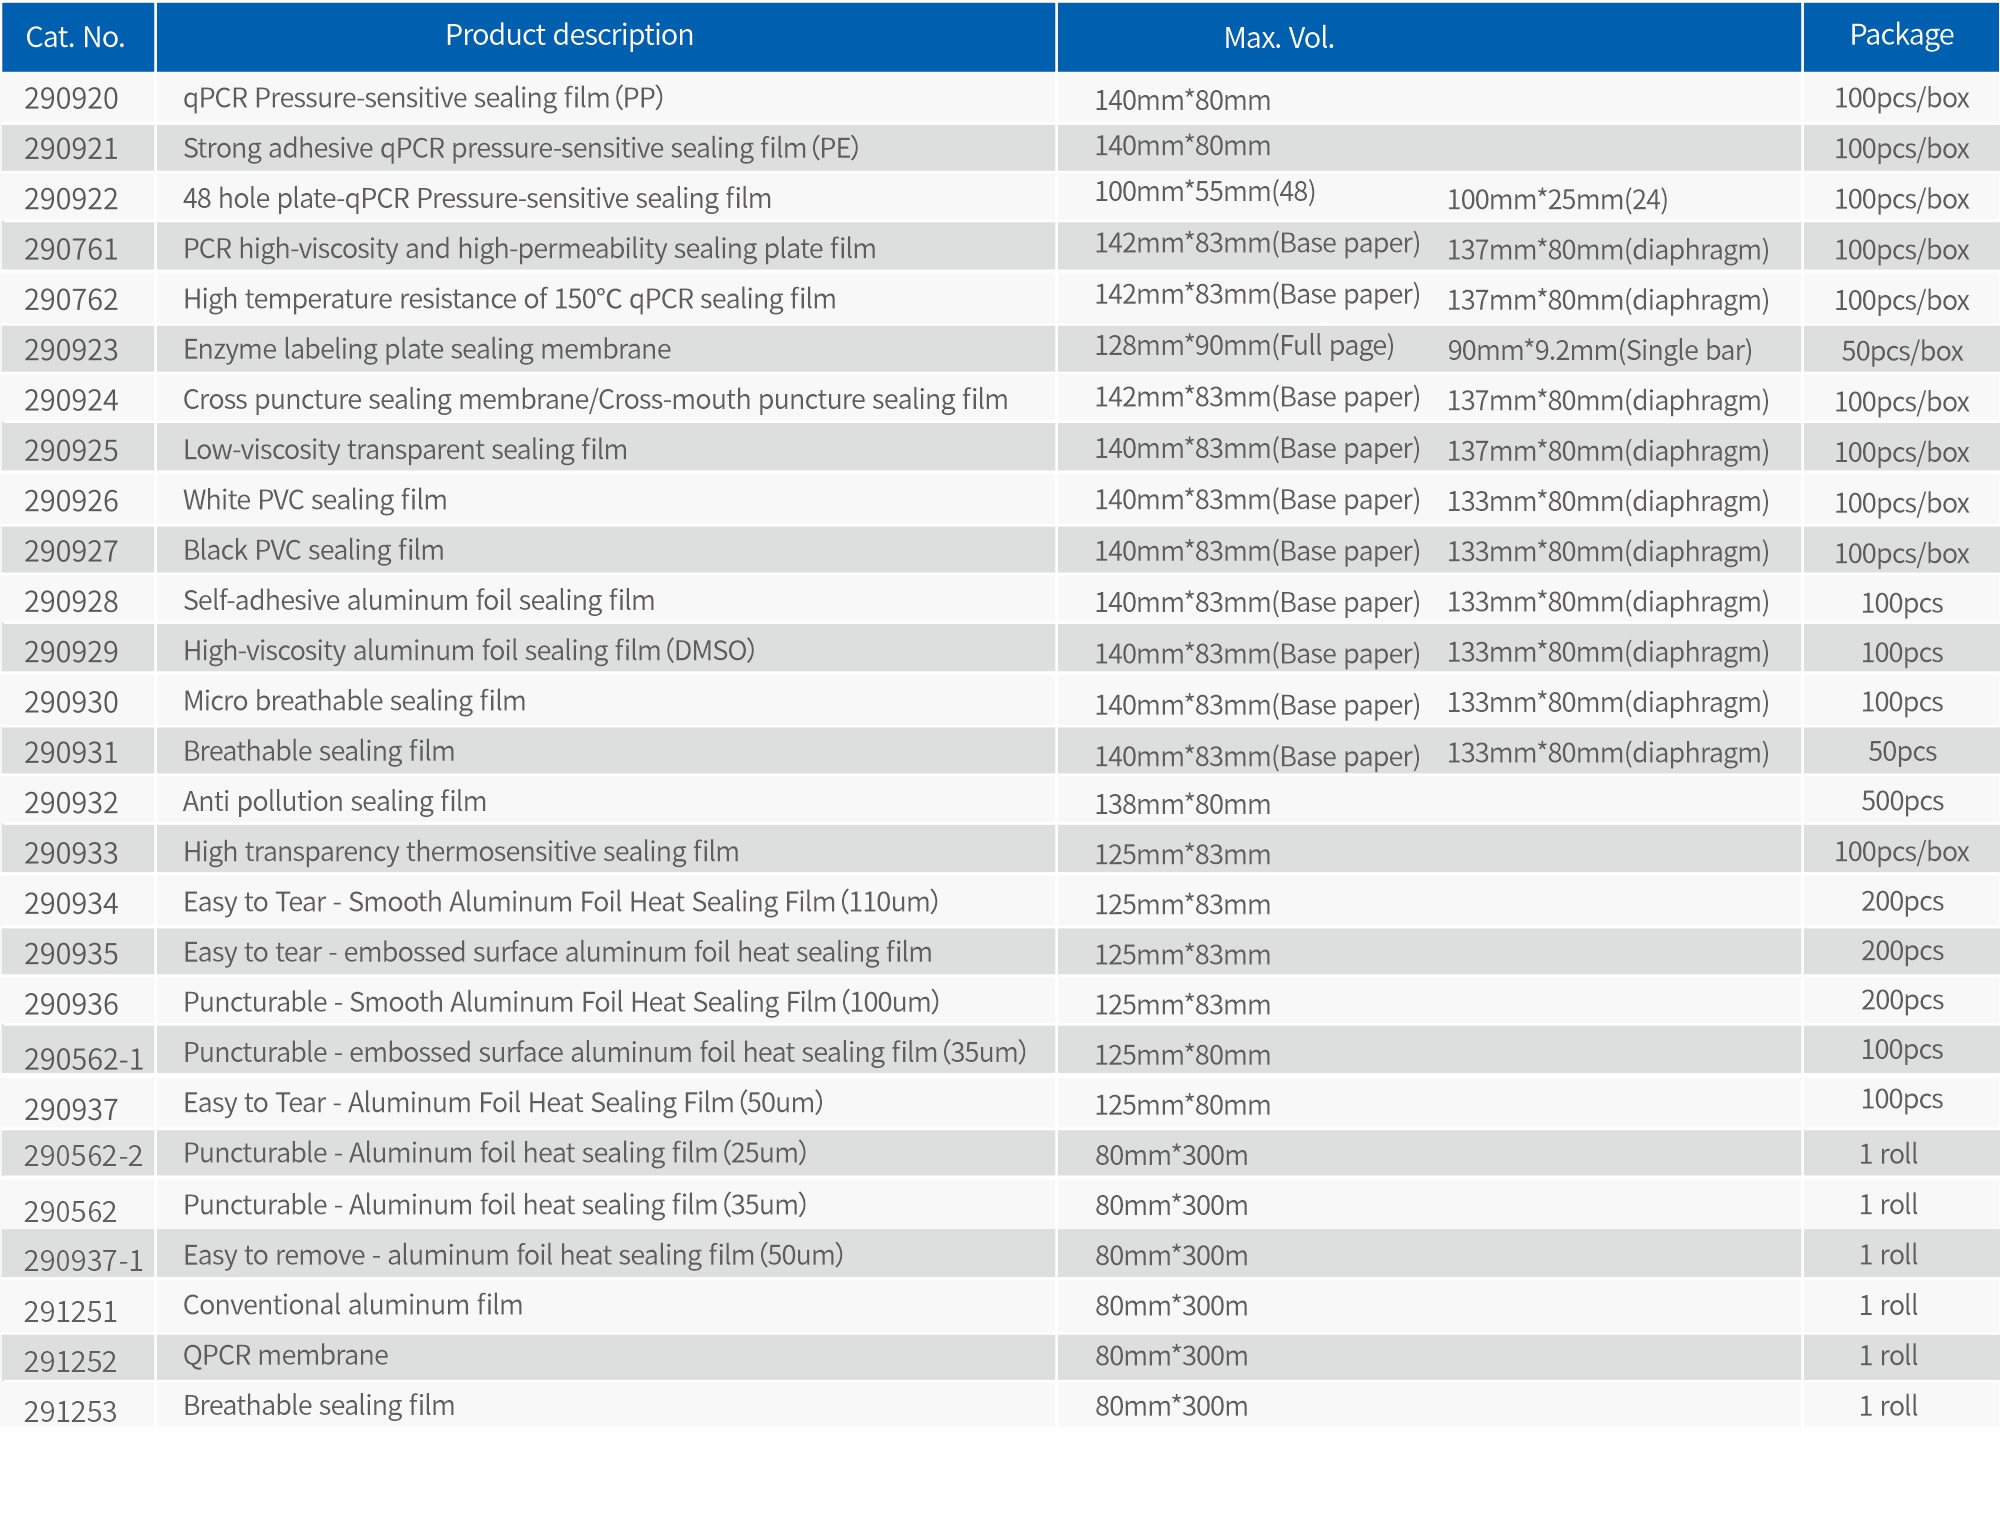Select catalog number 290562-2
The height and width of the screenshot is (1533, 2000).
point(84,1156)
